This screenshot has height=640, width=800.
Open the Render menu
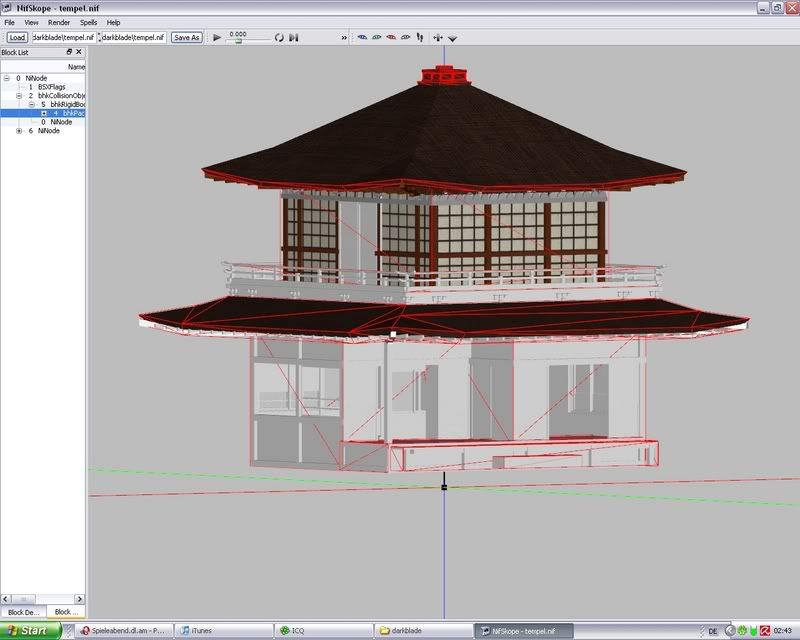59,22
